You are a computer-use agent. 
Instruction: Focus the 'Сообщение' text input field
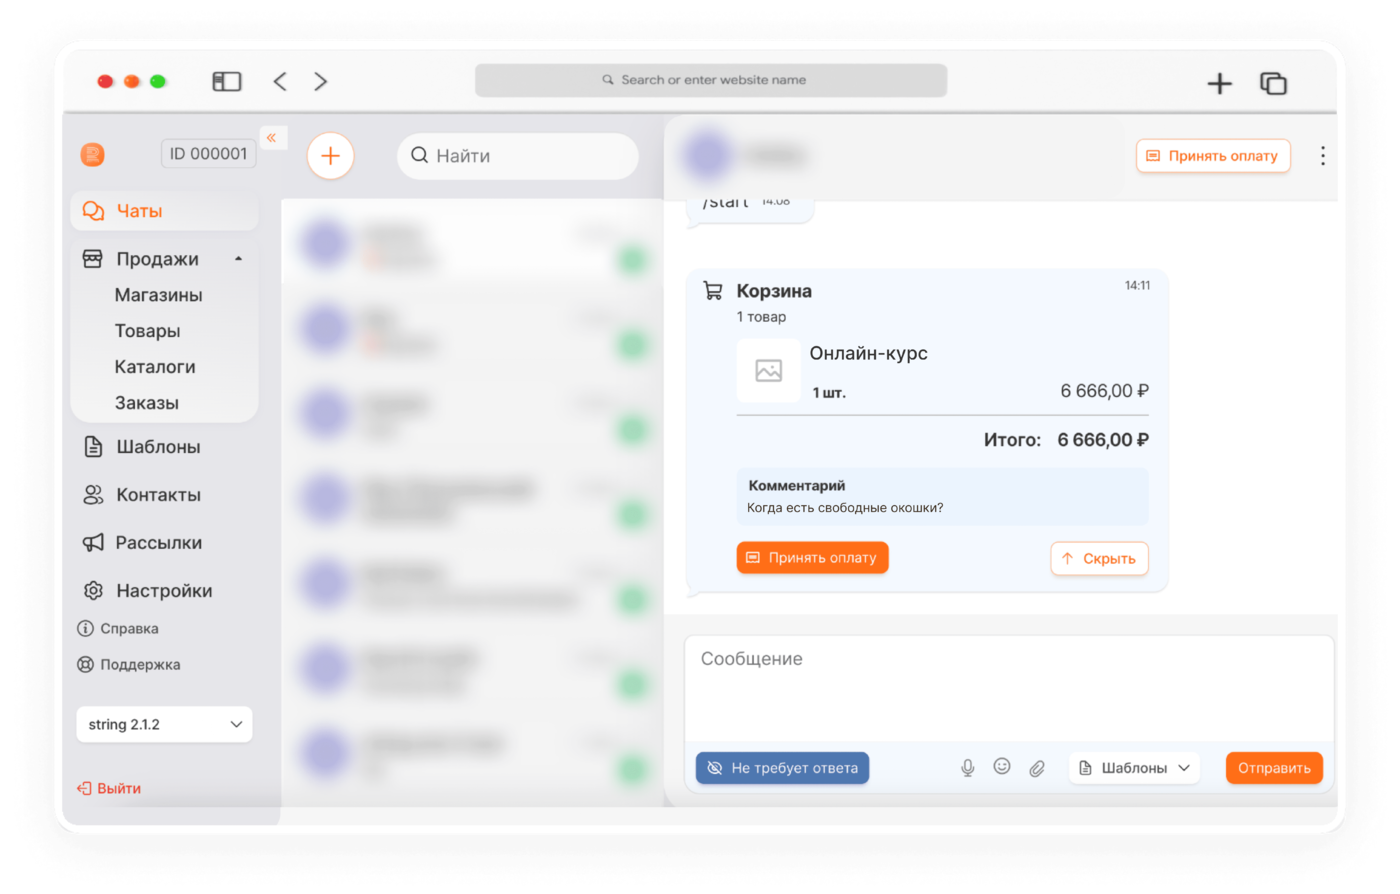(1009, 690)
